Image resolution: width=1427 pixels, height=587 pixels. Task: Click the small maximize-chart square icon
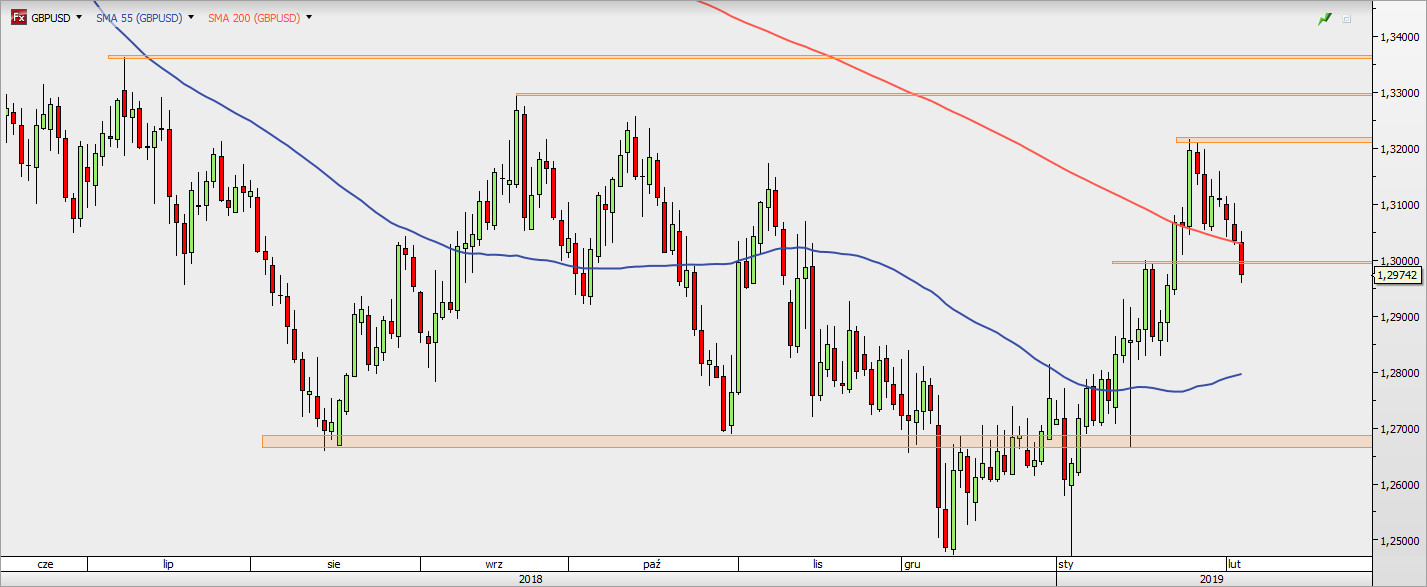point(1346,19)
